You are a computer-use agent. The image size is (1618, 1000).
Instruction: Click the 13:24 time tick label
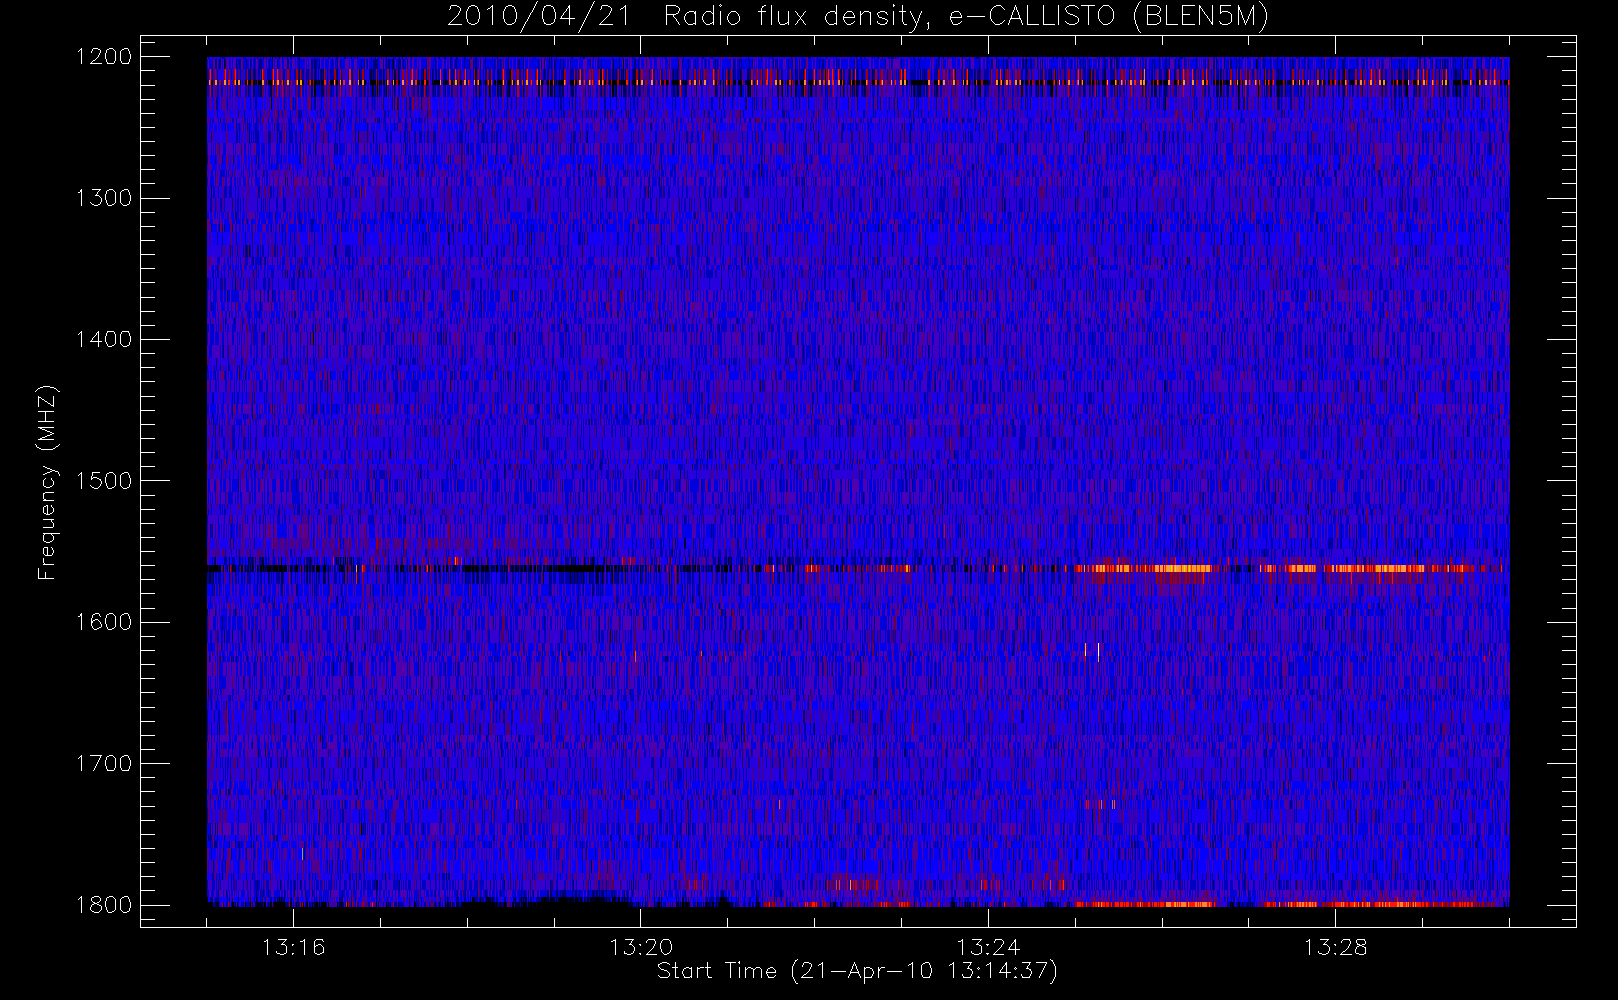[x=988, y=947]
